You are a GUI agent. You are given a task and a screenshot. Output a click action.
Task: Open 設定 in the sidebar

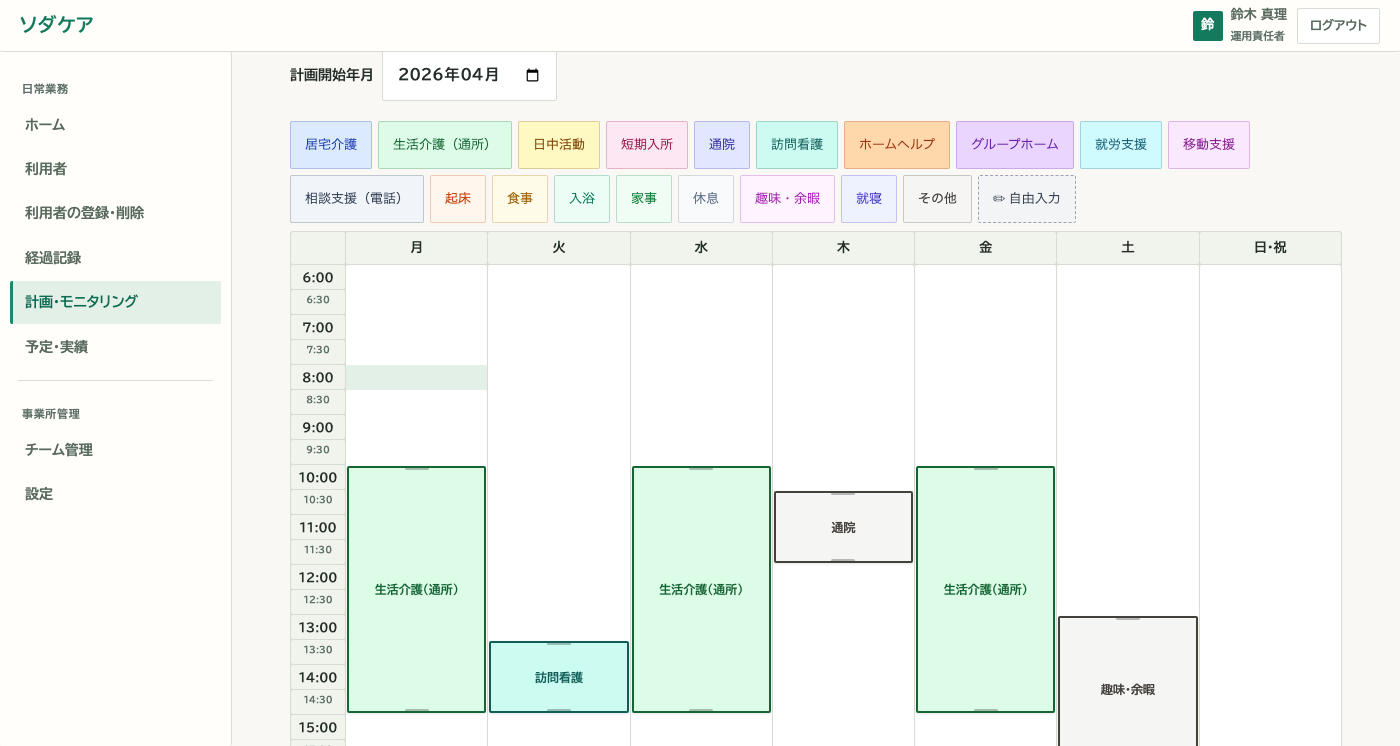115,494
